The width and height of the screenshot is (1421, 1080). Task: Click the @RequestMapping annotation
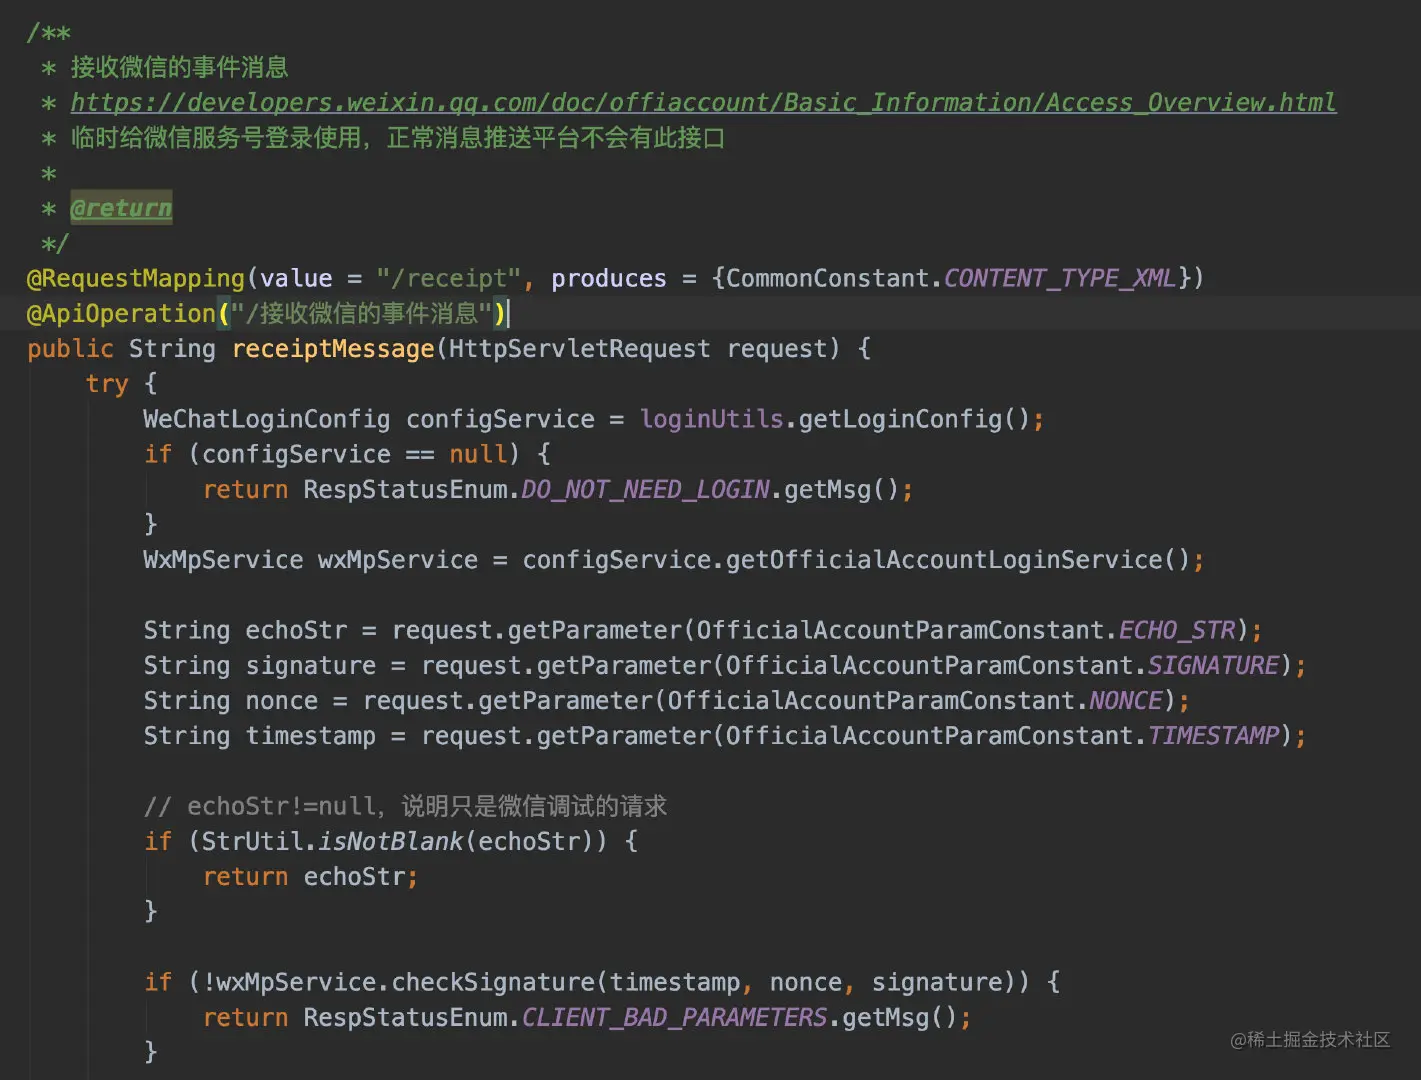pos(136,278)
